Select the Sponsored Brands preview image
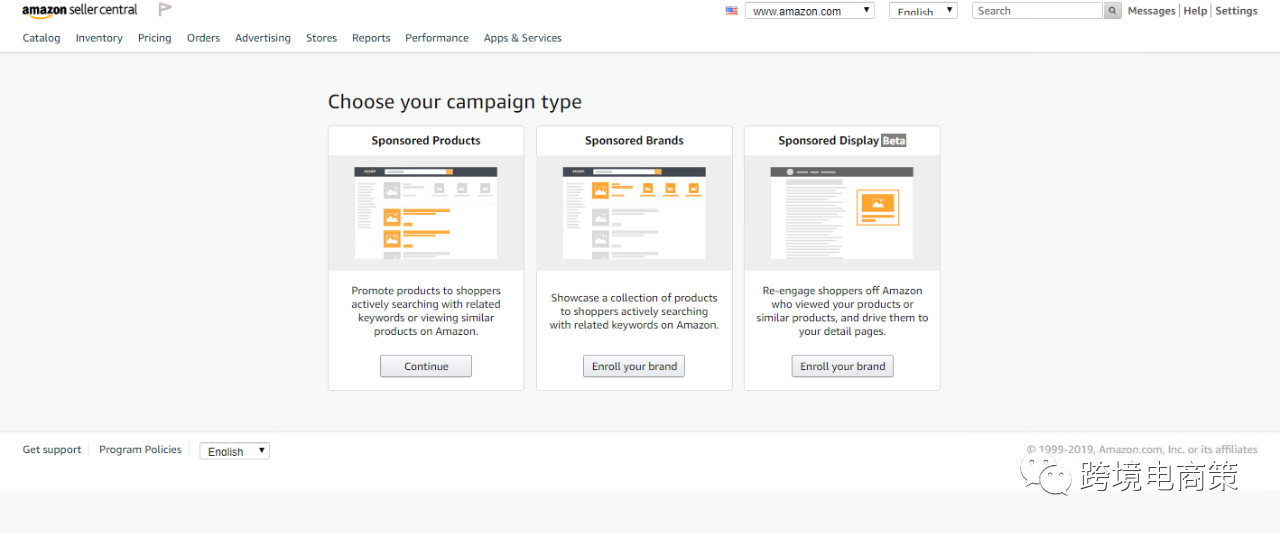The image size is (1280, 533). tap(634, 212)
